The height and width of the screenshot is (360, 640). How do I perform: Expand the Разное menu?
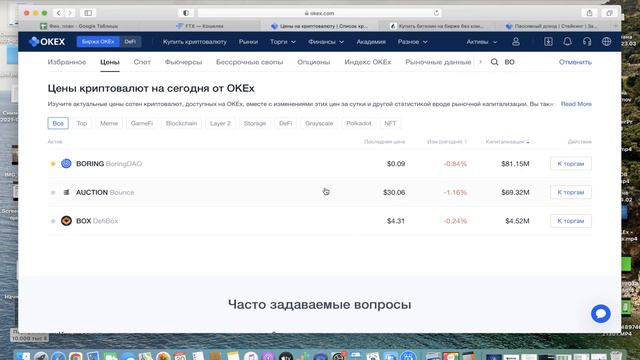click(413, 42)
